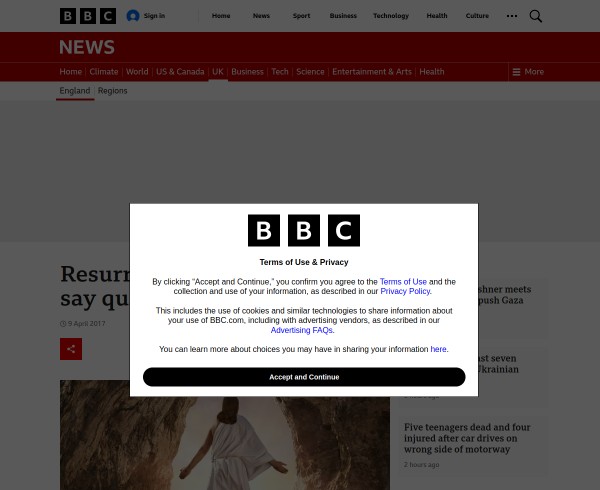
Task: Click the NEWS banner title
Action: point(87,47)
